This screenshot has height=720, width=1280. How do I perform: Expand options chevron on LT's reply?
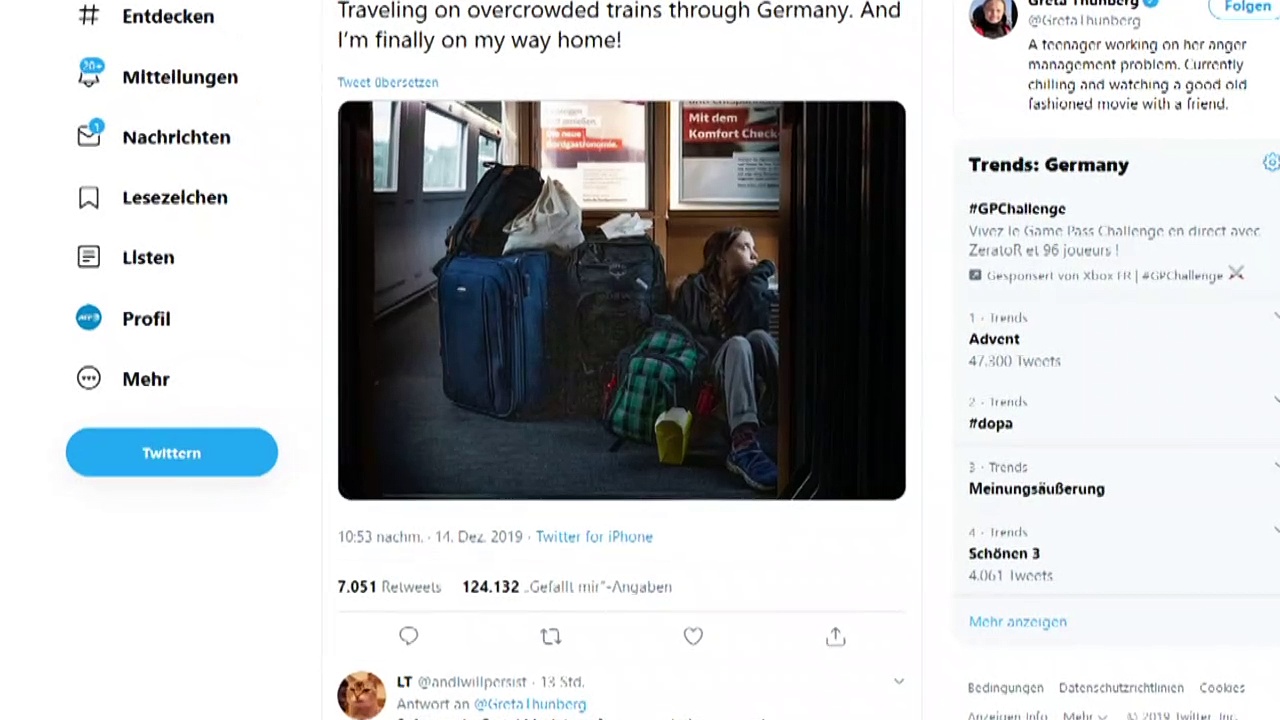coord(898,682)
